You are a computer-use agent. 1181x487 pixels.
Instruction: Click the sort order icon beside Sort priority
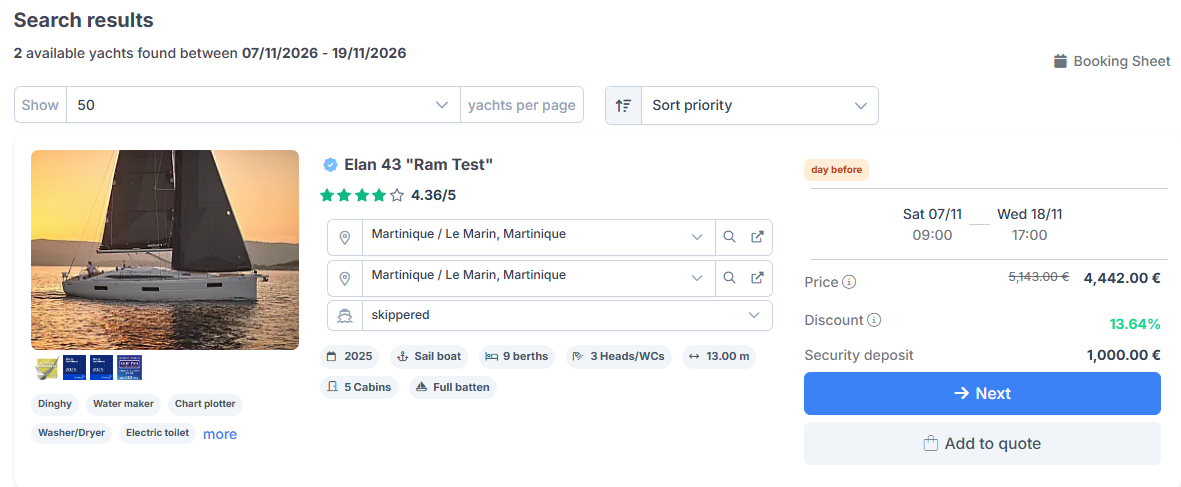click(624, 105)
